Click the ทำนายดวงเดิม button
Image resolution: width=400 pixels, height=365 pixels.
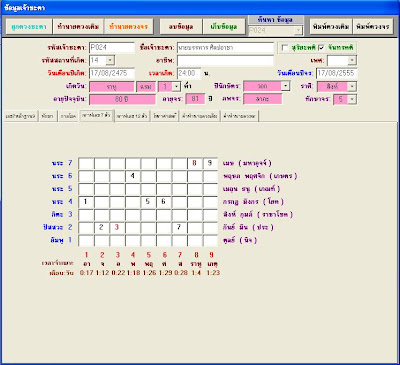tap(78, 27)
